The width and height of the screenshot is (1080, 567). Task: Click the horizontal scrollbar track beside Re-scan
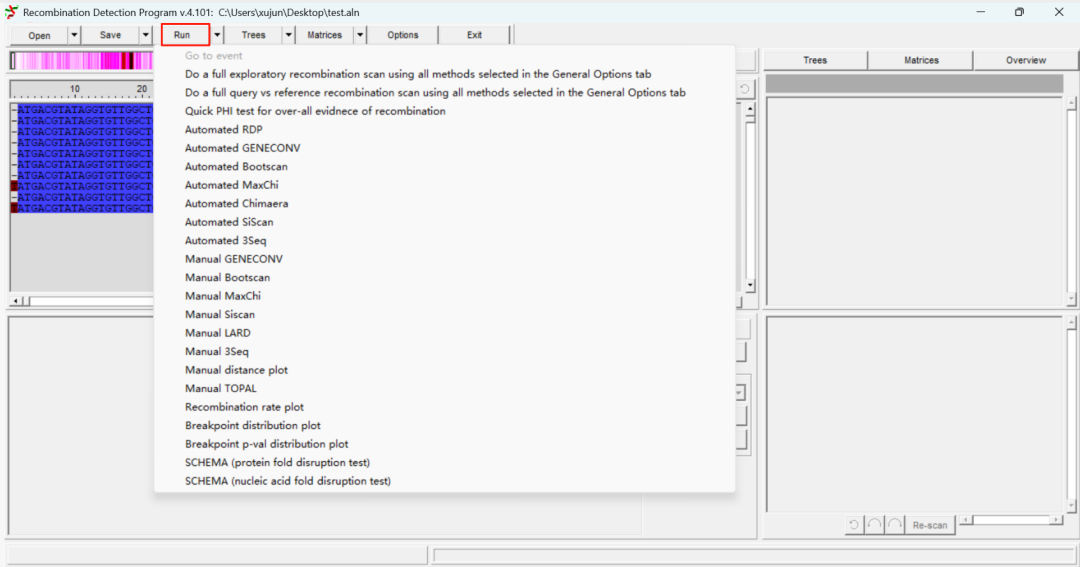(x=1010, y=519)
